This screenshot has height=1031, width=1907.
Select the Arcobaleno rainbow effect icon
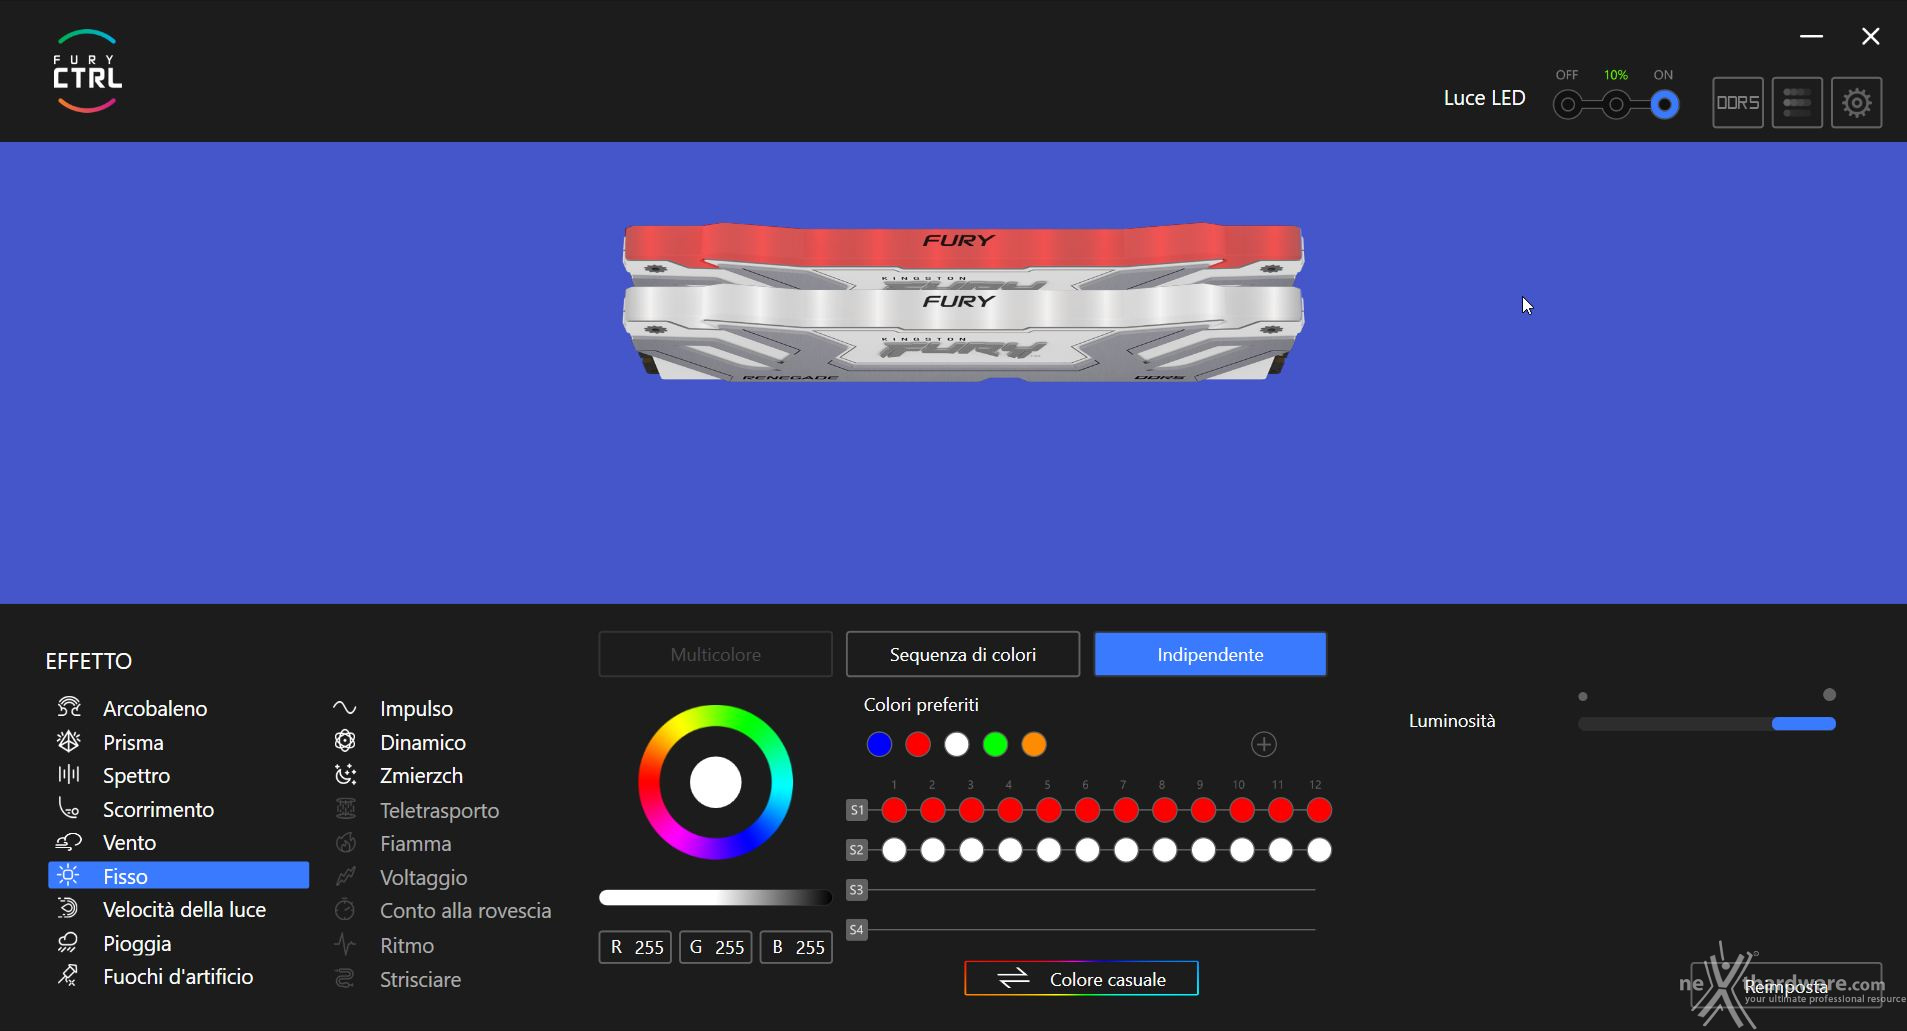68,708
